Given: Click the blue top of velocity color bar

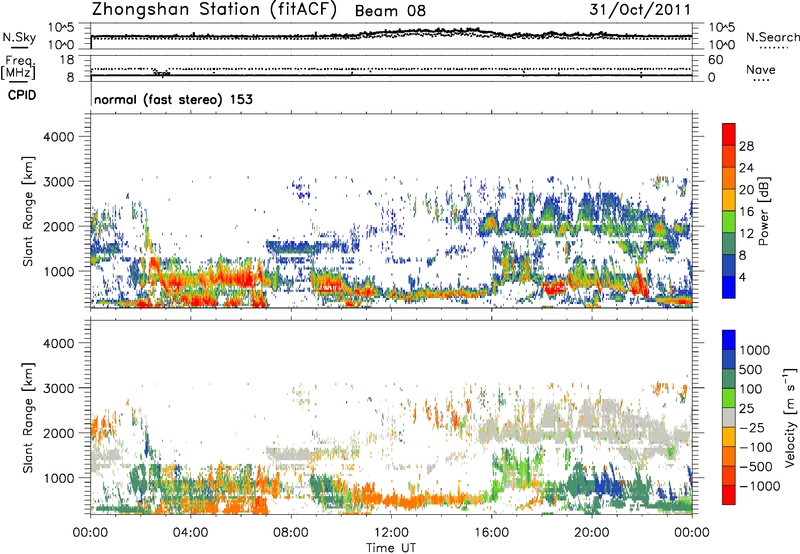Looking at the screenshot, I should coord(729,340).
